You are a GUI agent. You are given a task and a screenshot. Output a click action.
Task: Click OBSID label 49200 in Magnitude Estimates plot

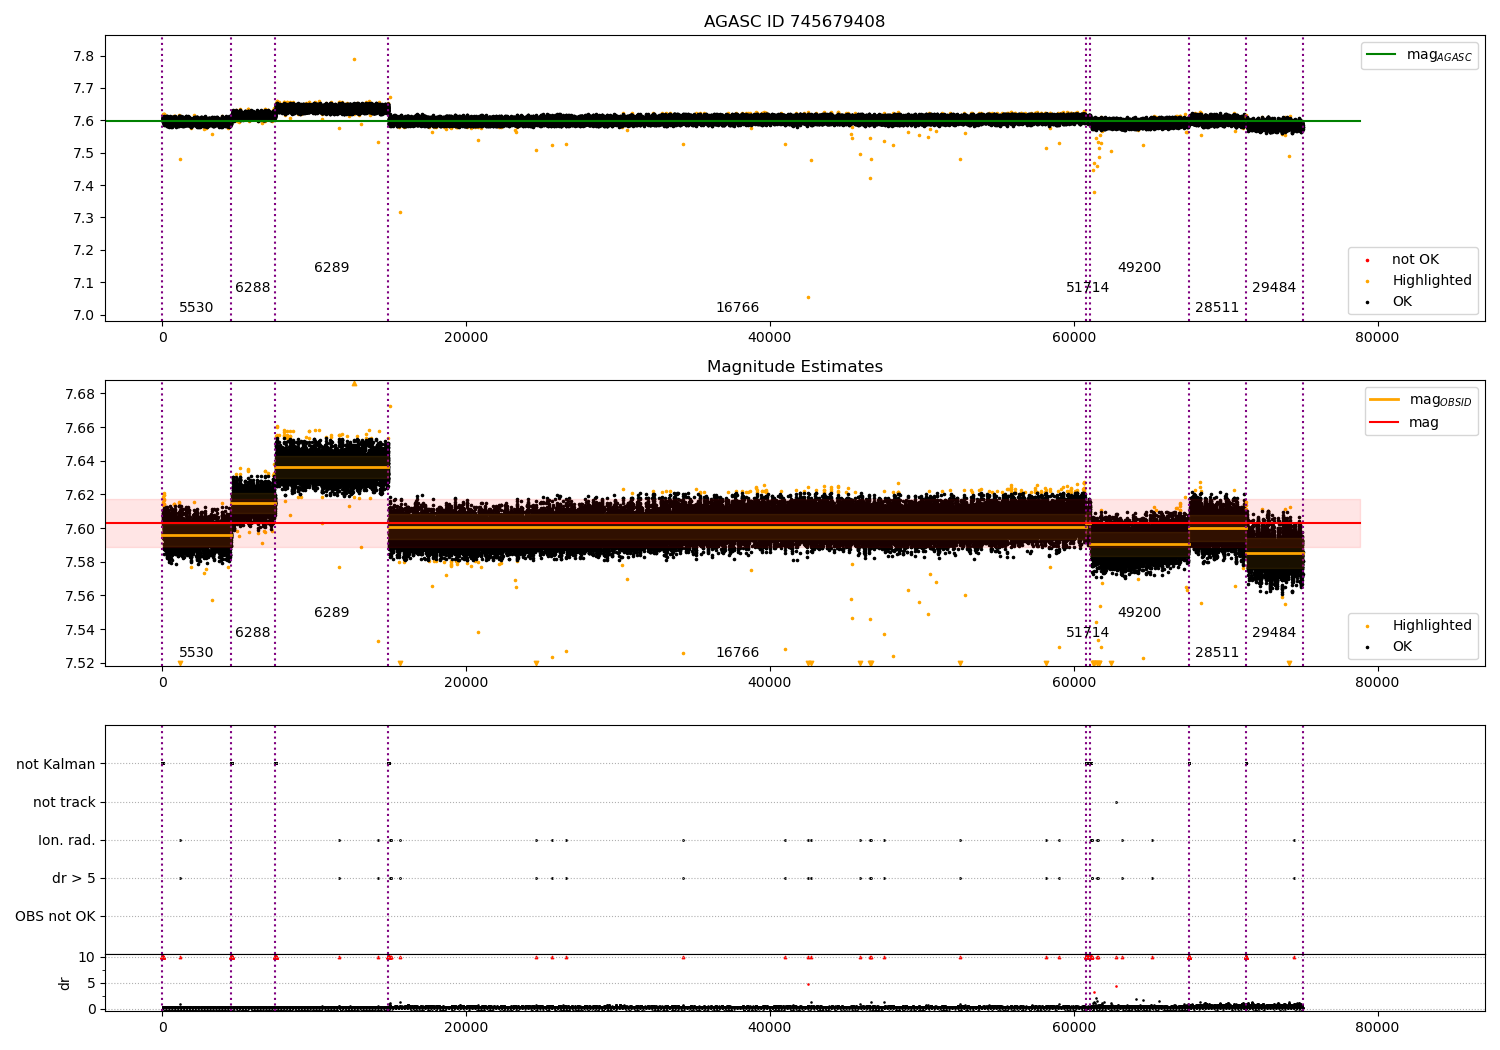(x=1140, y=613)
